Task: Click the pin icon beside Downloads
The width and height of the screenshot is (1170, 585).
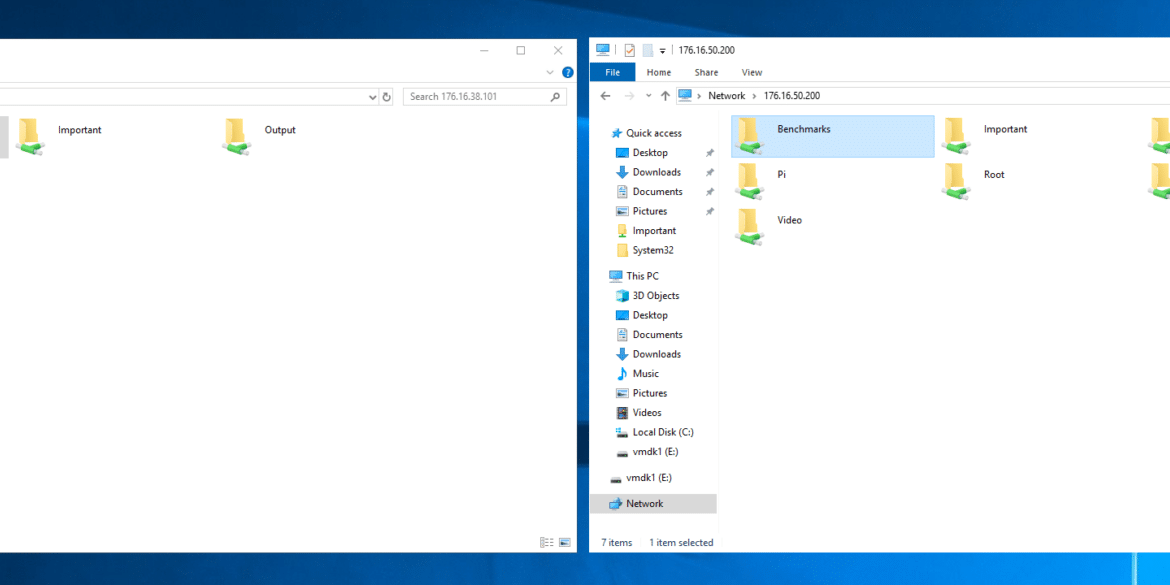Action: point(710,172)
